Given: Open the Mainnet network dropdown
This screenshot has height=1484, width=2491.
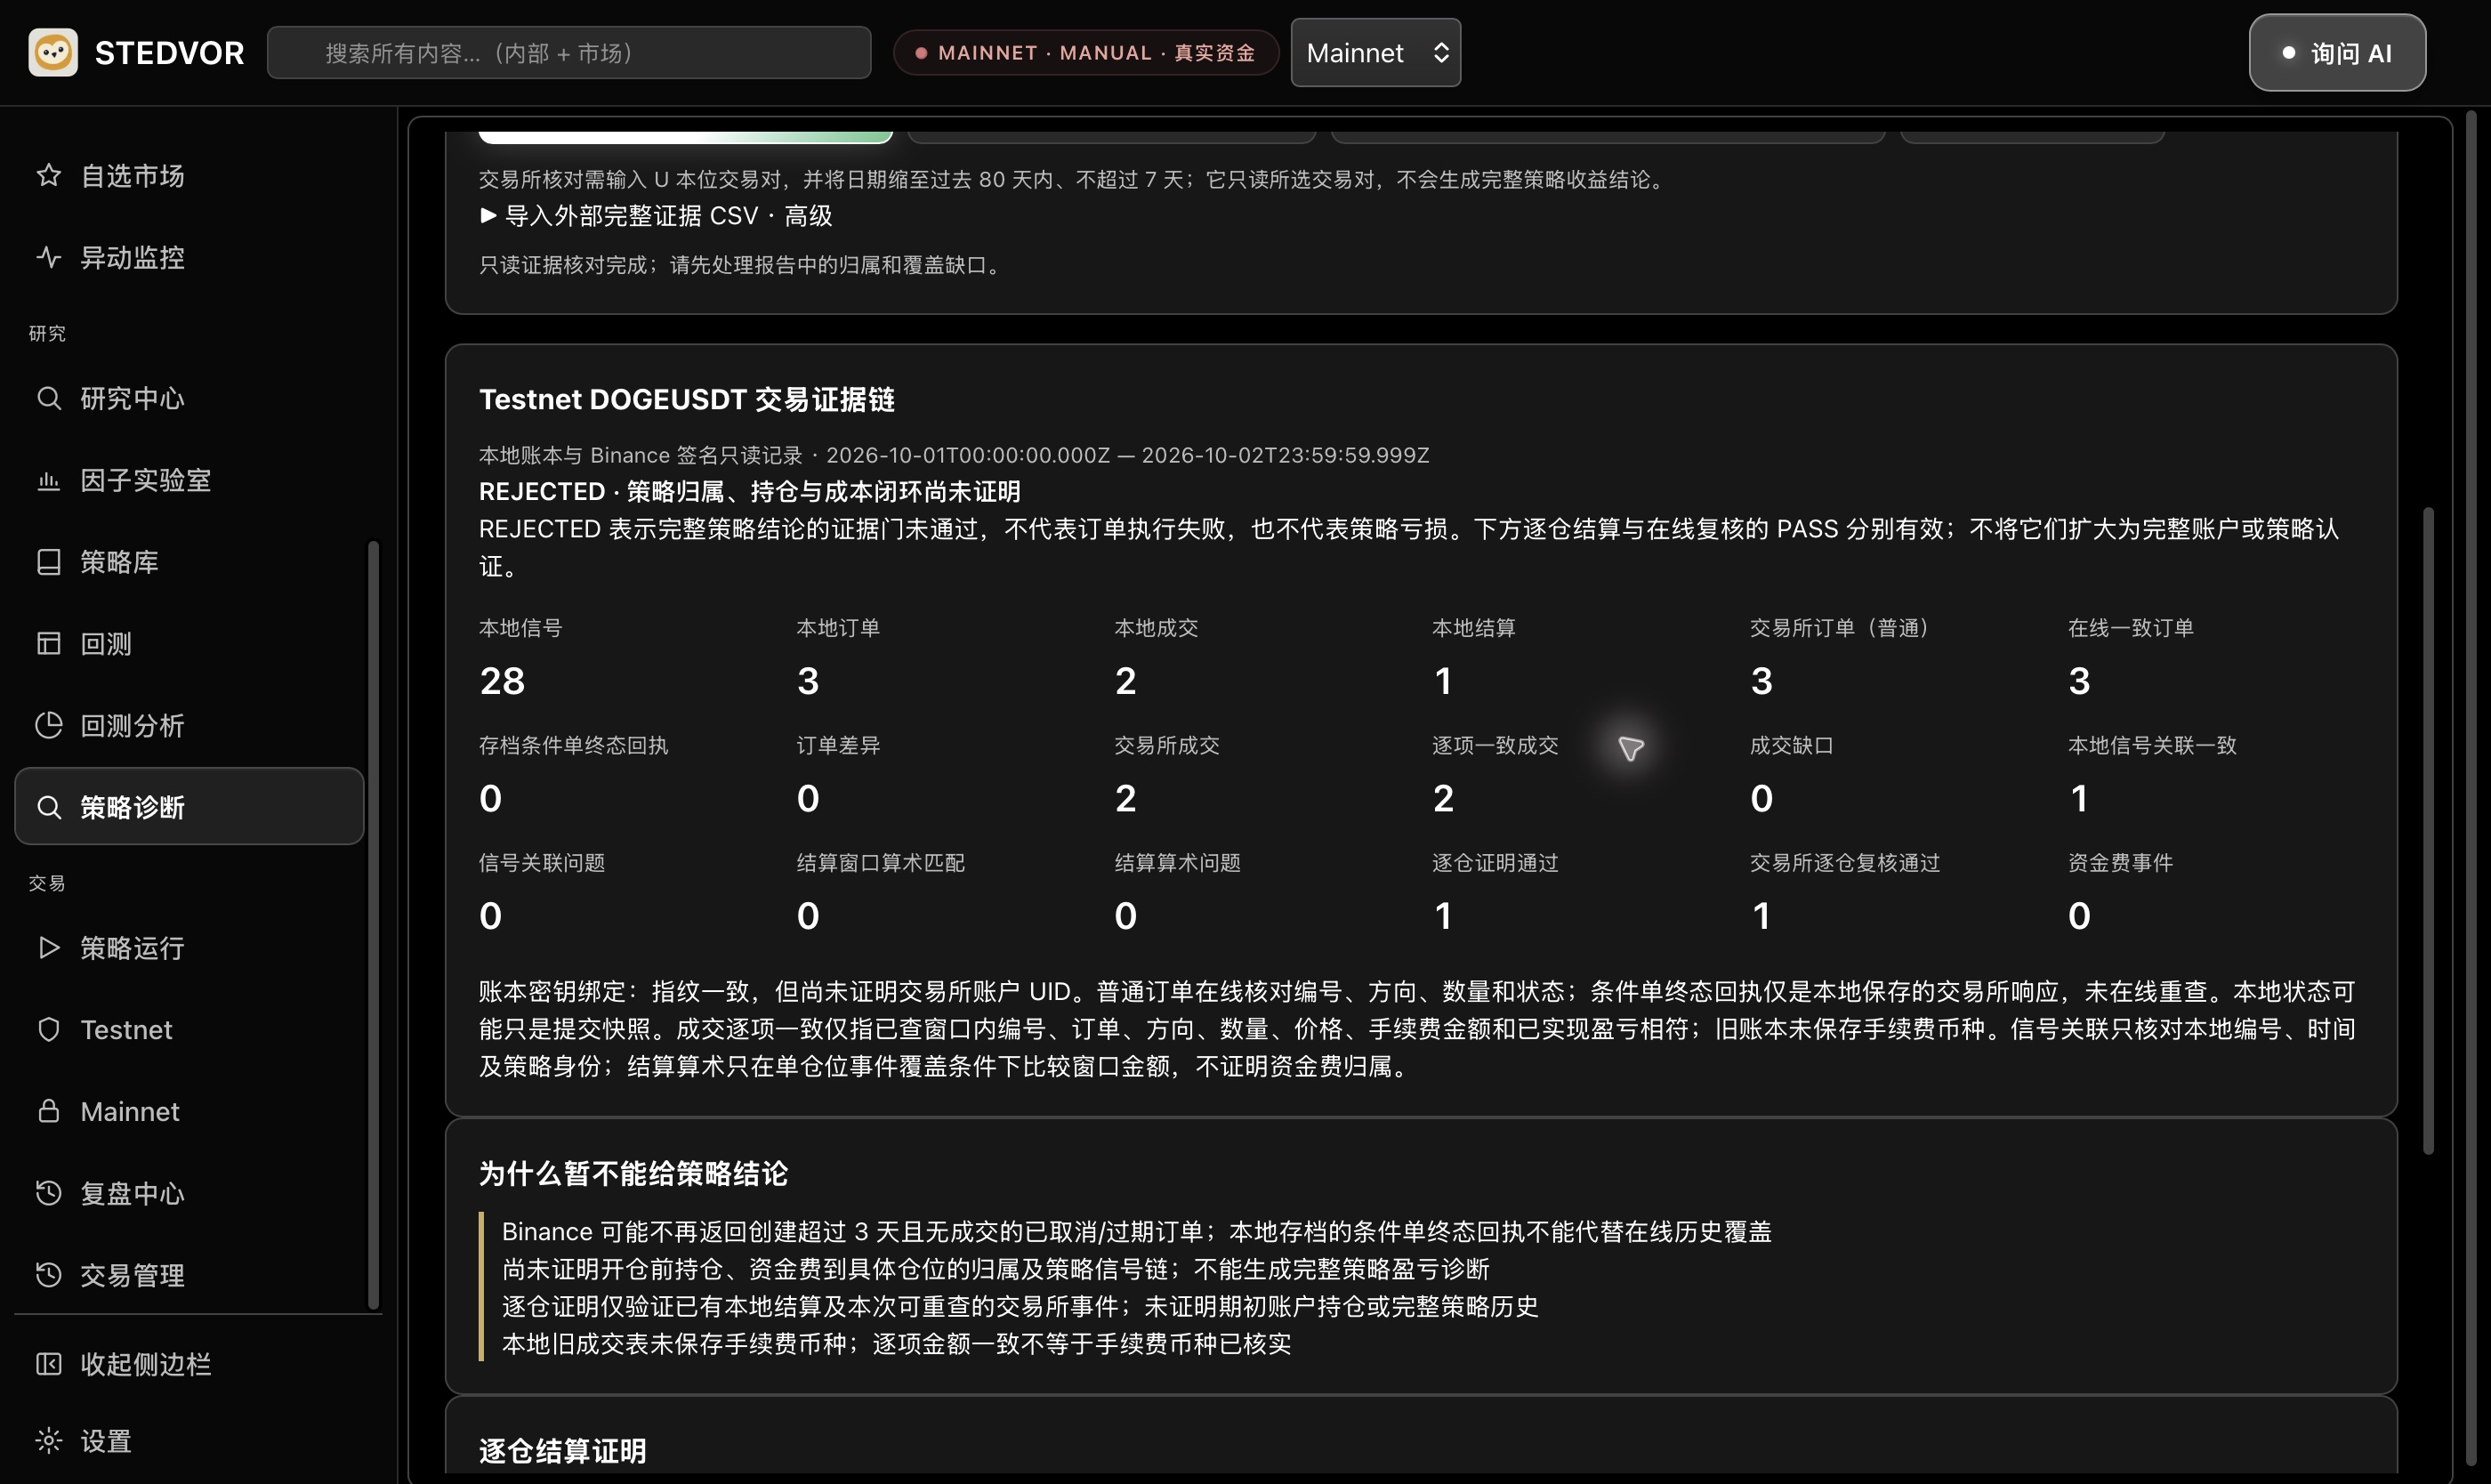Looking at the screenshot, I should click(1375, 53).
